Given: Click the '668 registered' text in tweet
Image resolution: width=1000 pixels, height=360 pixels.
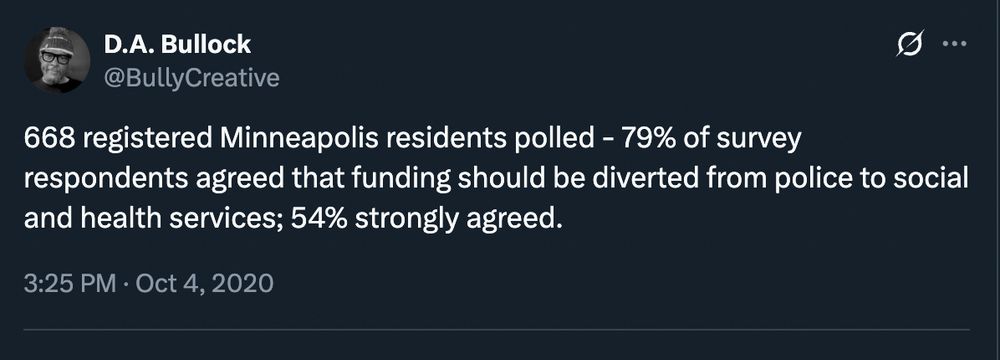Looking at the screenshot, I should point(118,140).
